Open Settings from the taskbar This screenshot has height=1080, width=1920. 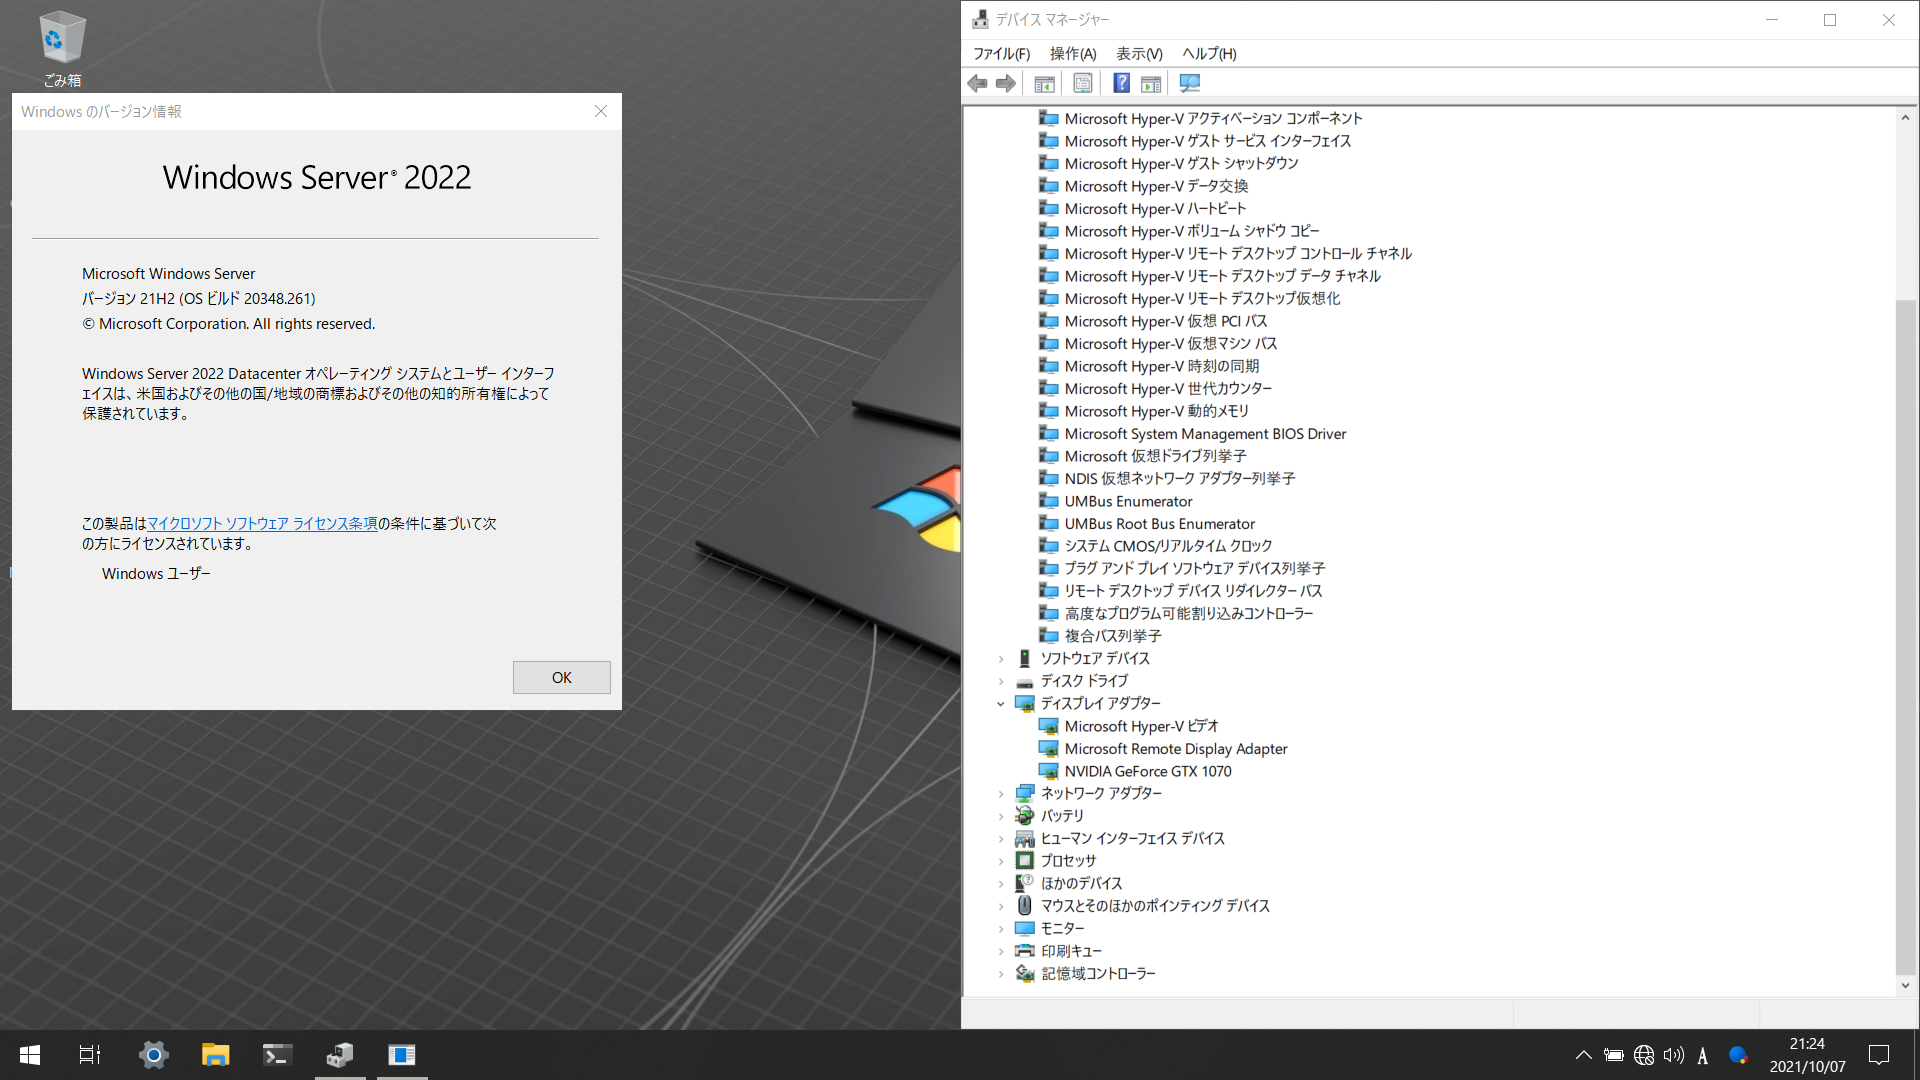point(153,1054)
